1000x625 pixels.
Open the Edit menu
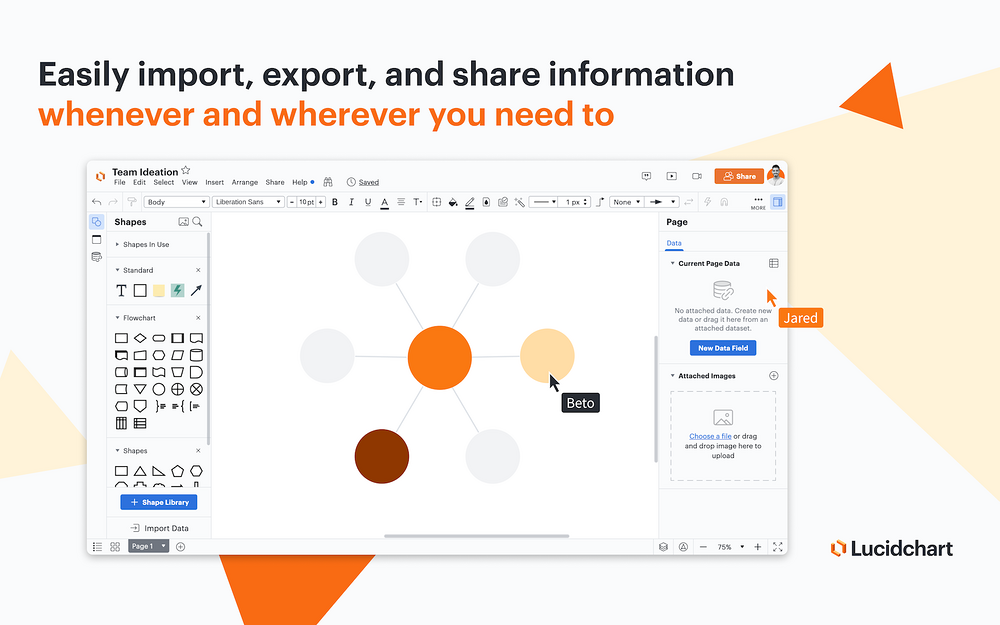click(x=139, y=182)
